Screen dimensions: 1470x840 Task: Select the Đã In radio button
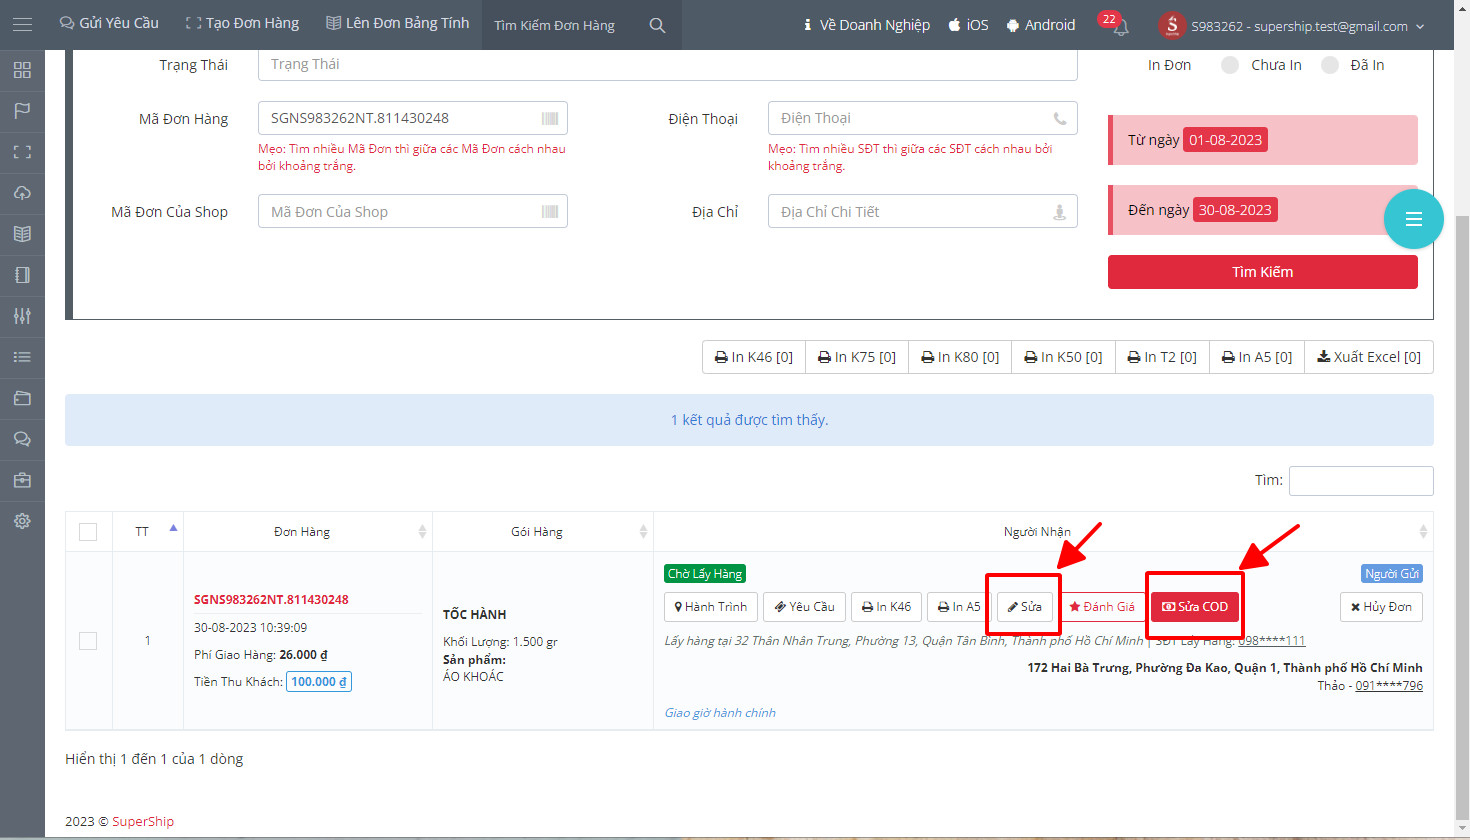(1330, 65)
